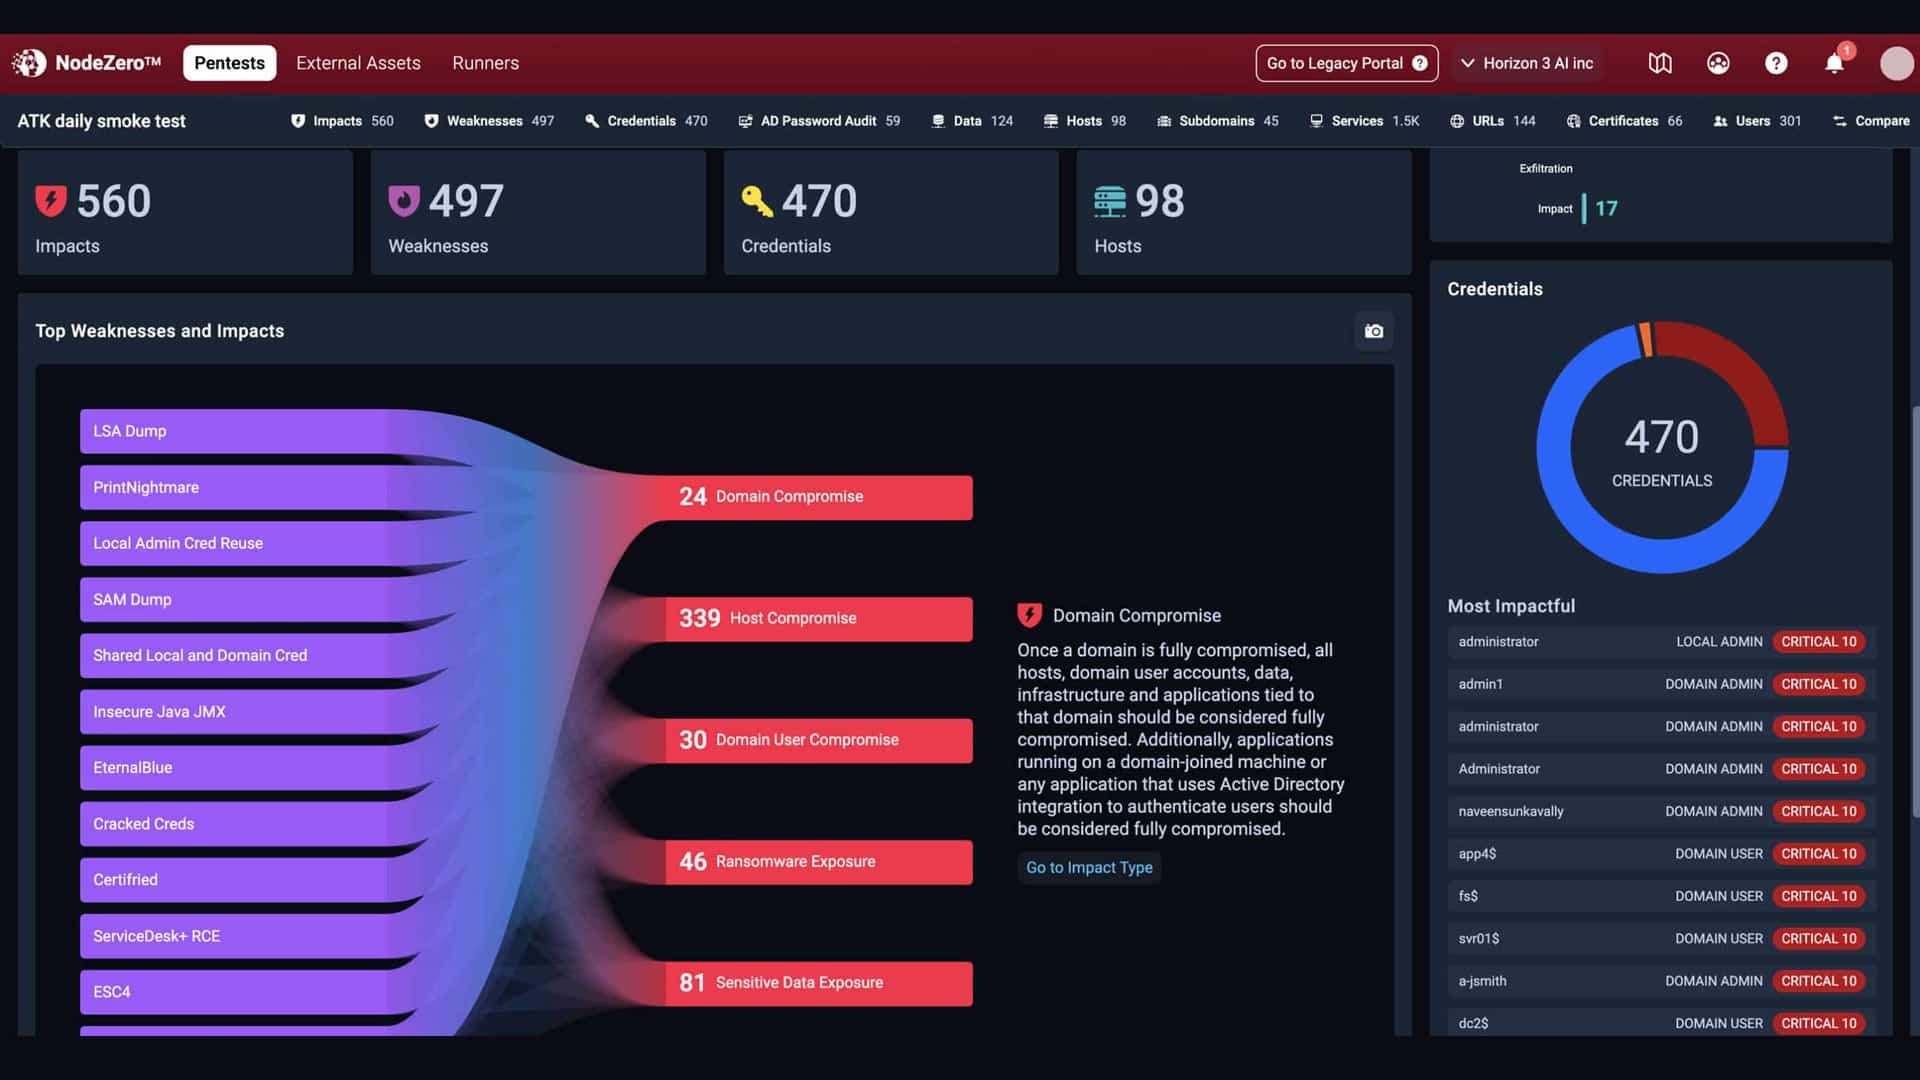Image resolution: width=1920 pixels, height=1080 pixels.
Task: Click the Domain Compromise impact bar
Action: tap(818, 496)
